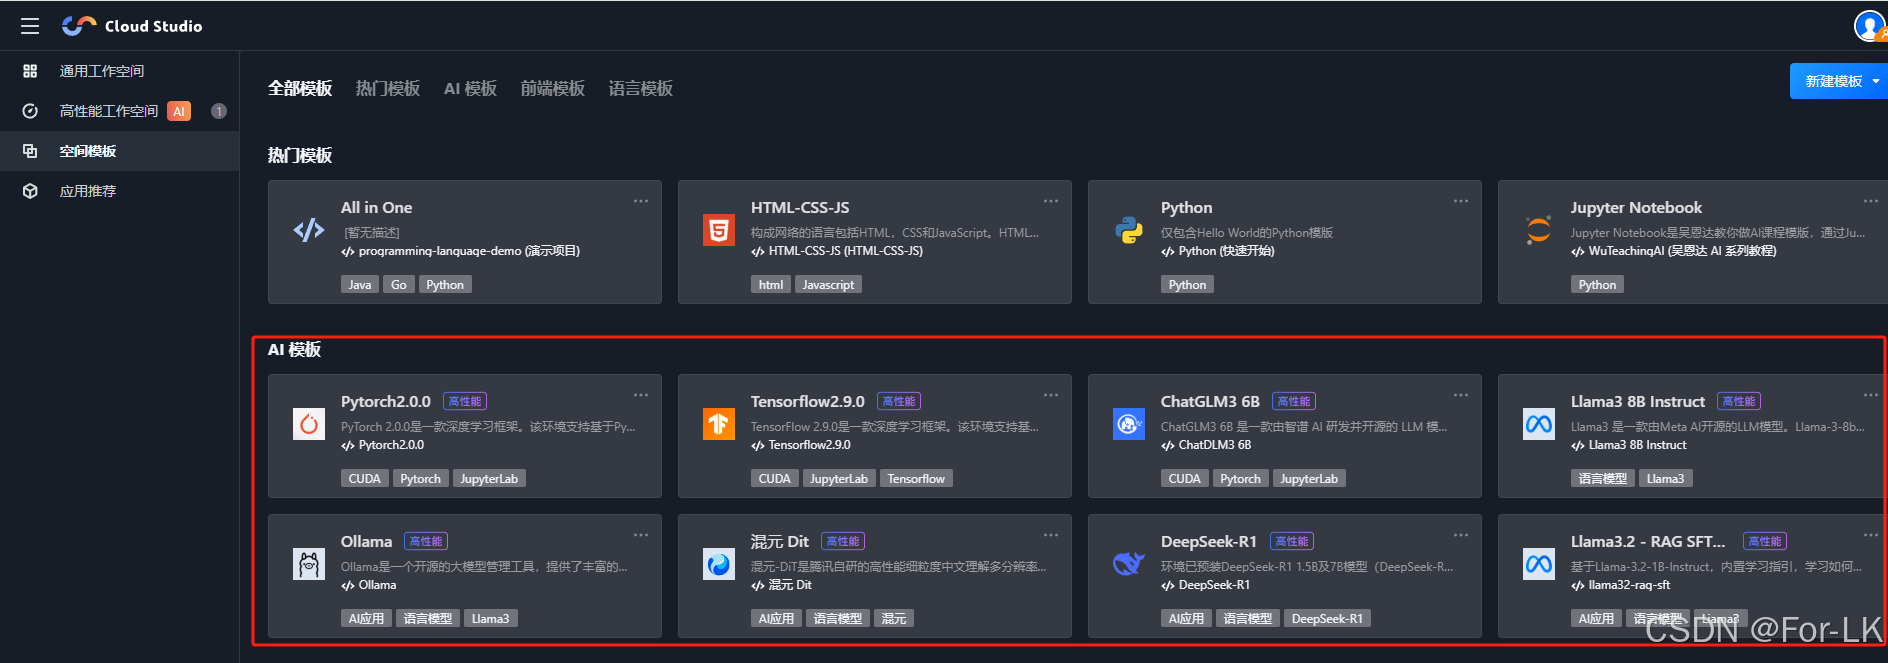Open more options on Pytorch2.0.0 card

point(641,395)
